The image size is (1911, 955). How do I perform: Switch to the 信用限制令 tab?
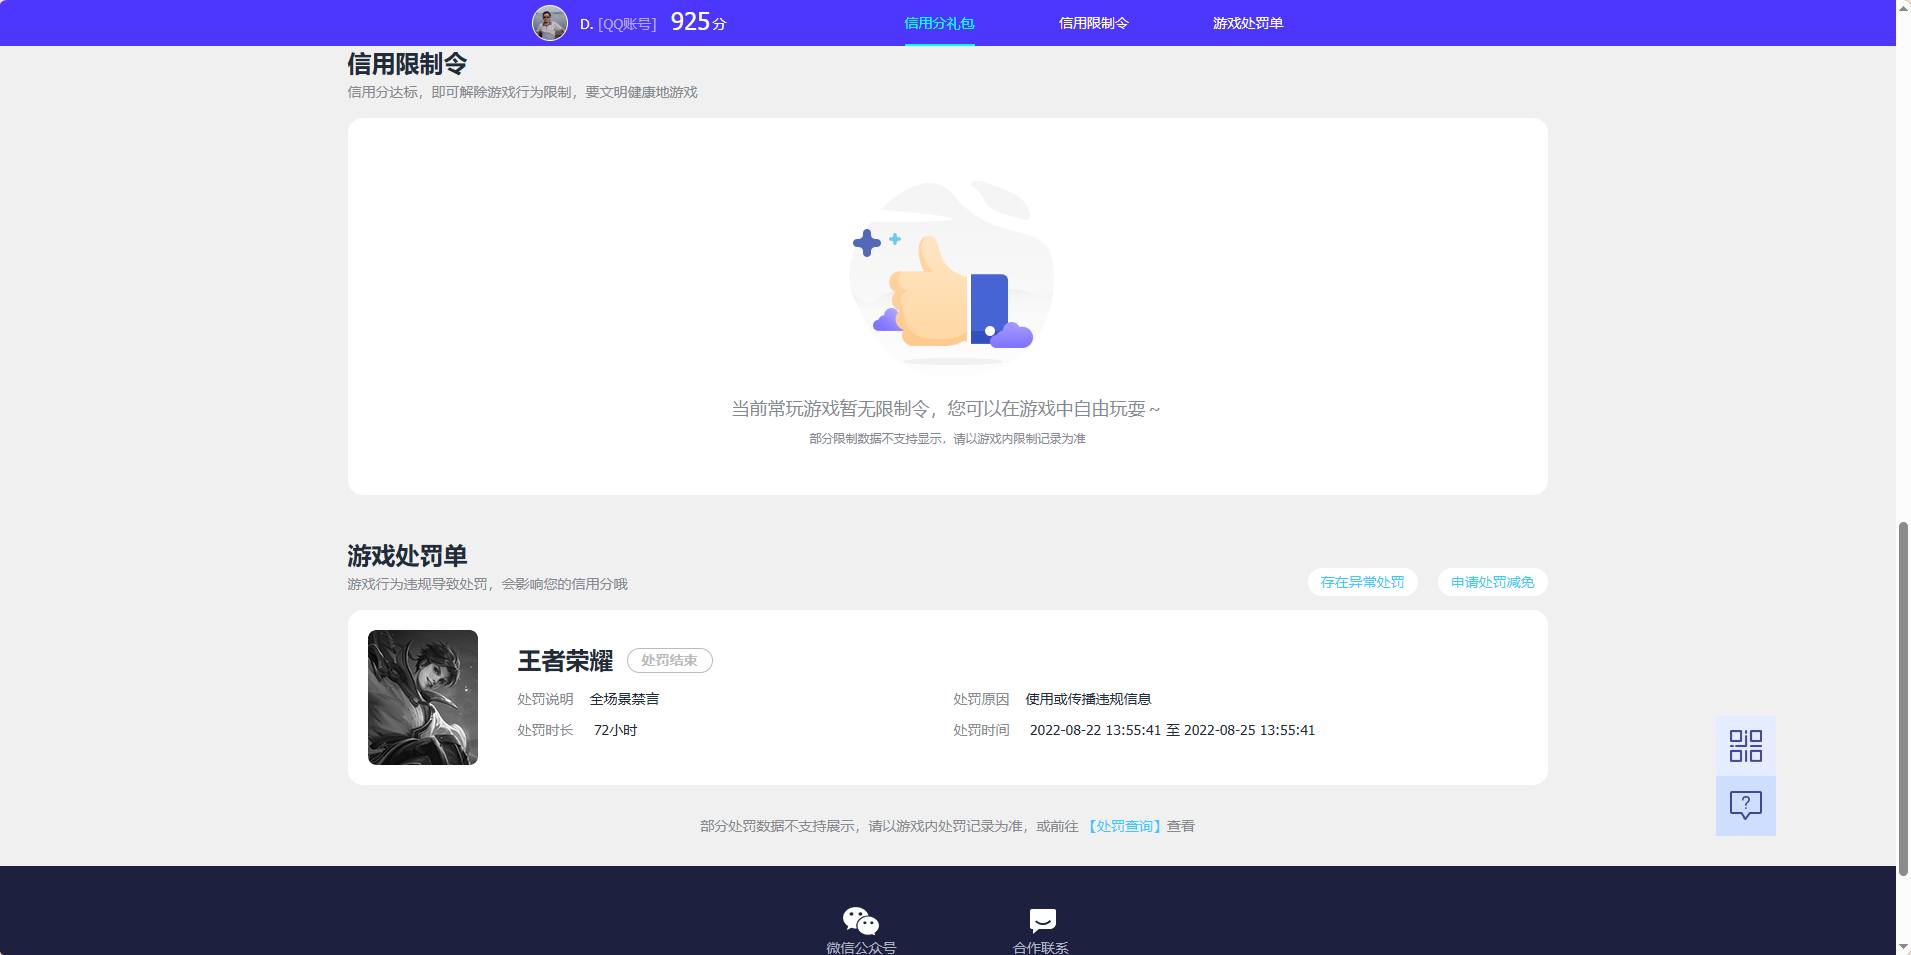[x=1093, y=23]
